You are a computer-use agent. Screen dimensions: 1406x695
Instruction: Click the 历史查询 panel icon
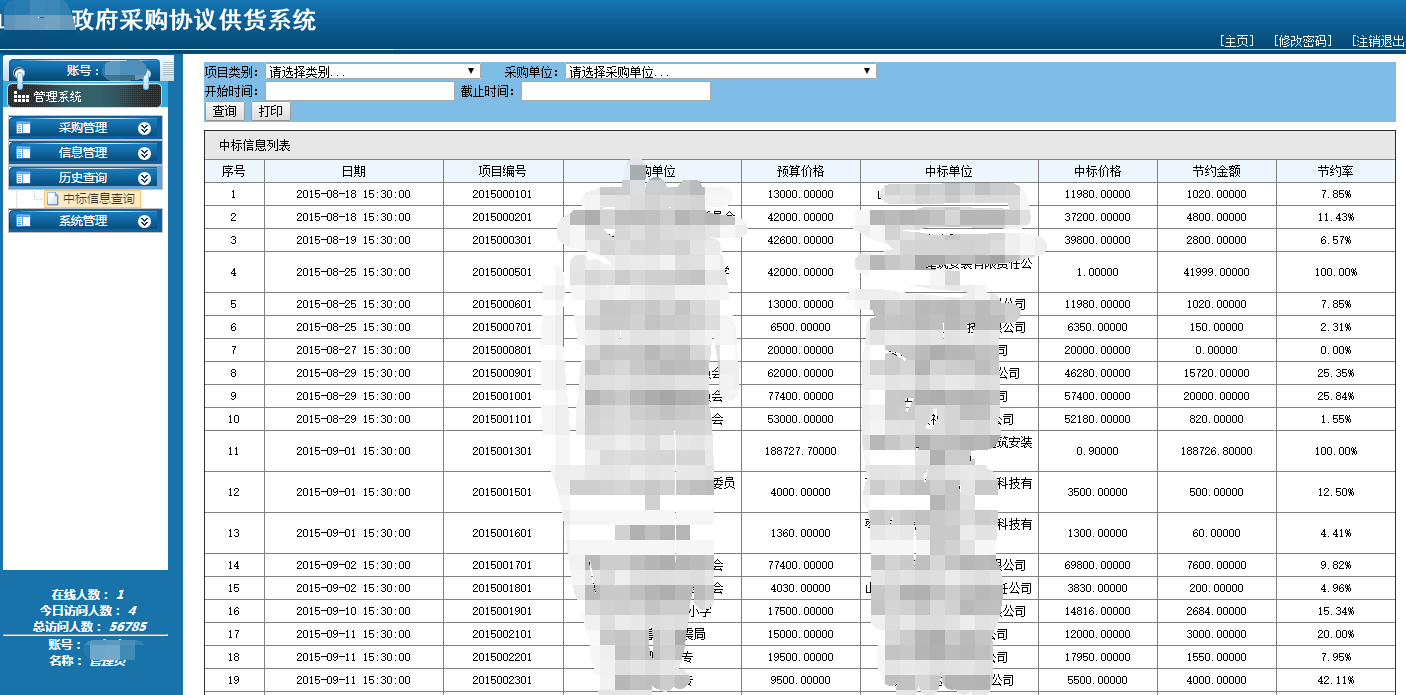click(24, 178)
